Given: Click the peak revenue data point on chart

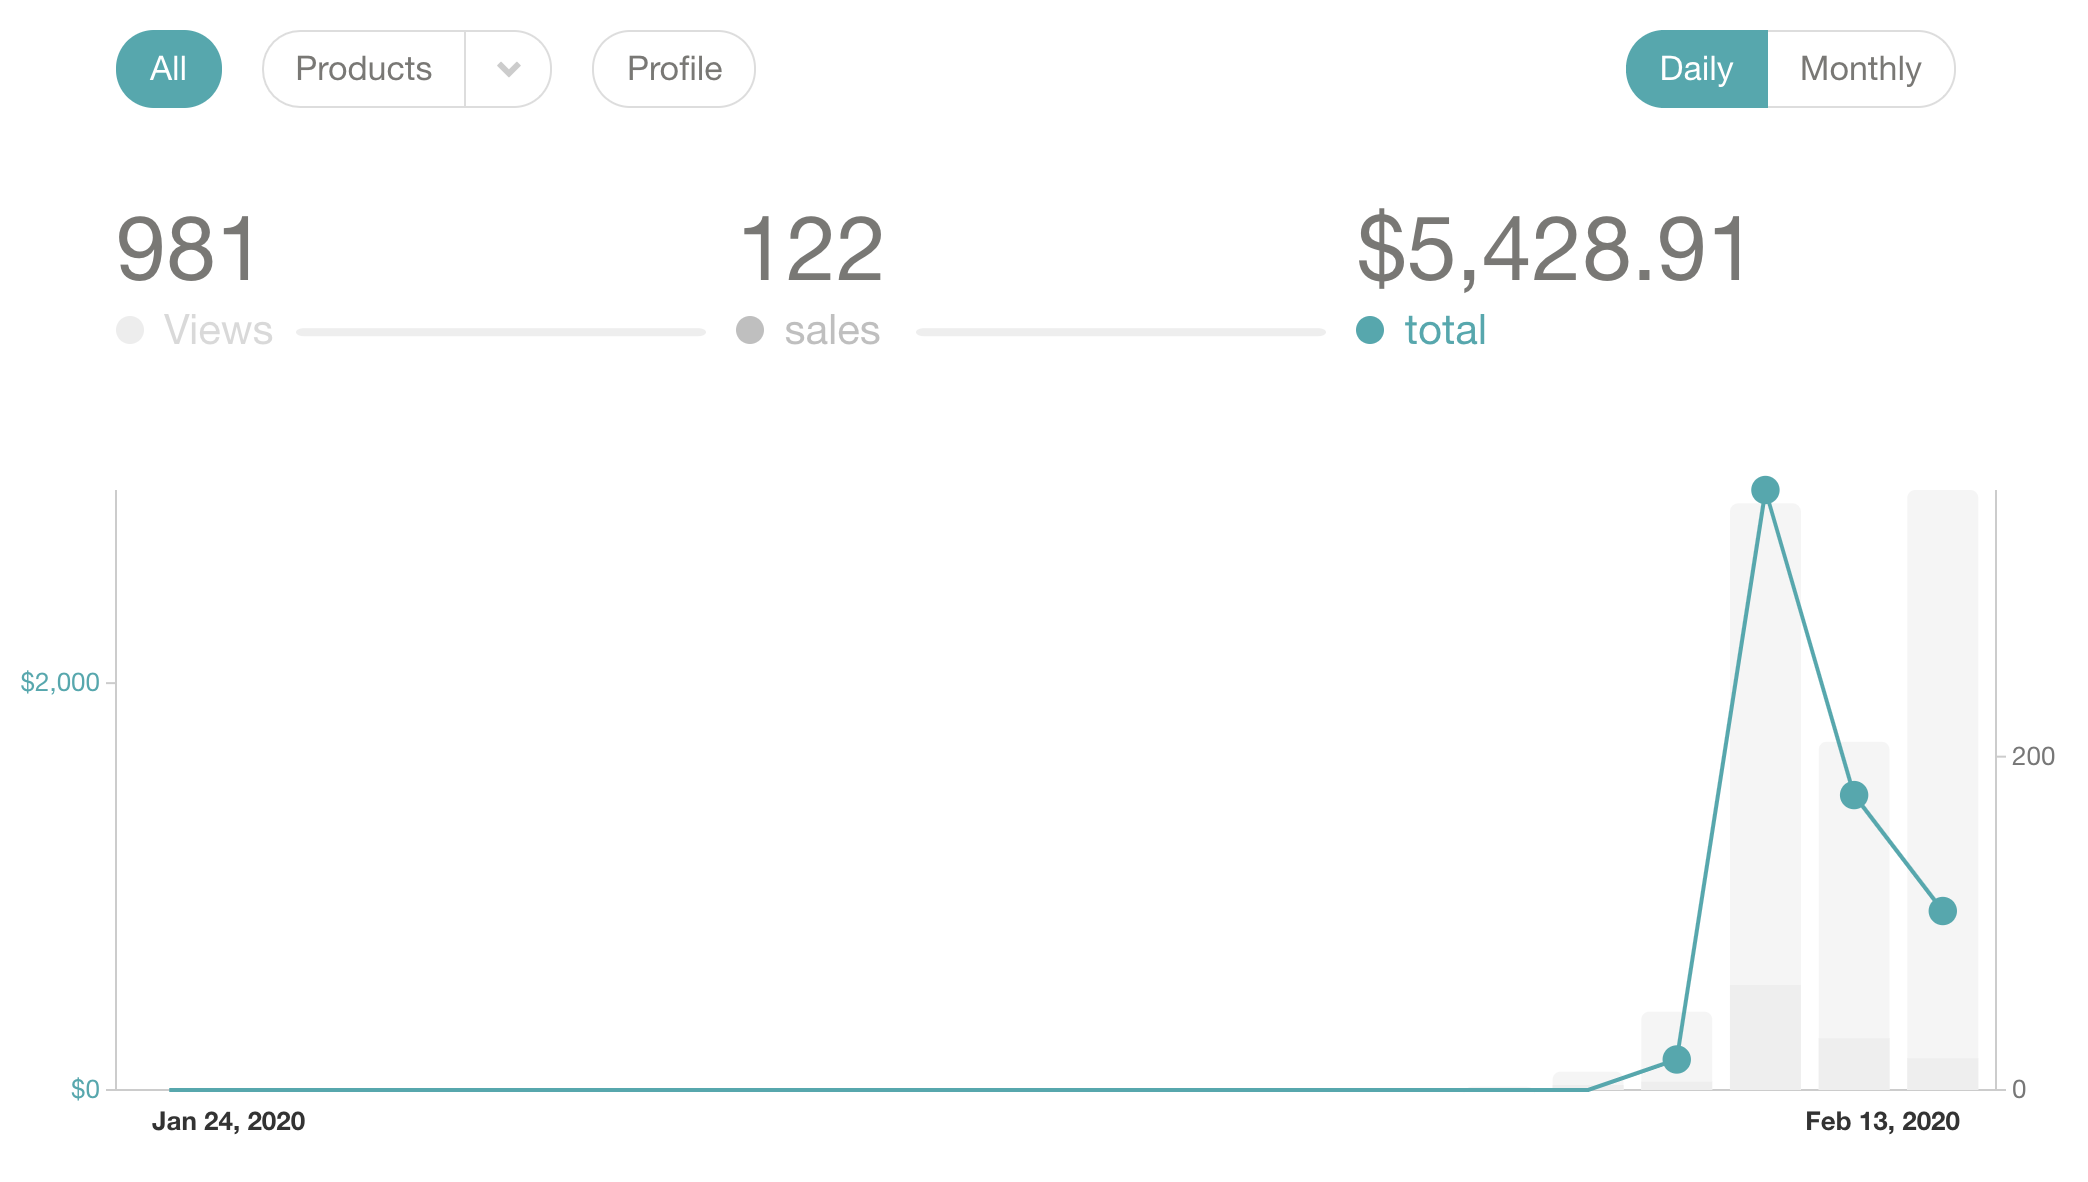Looking at the screenshot, I should coord(1765,490).
